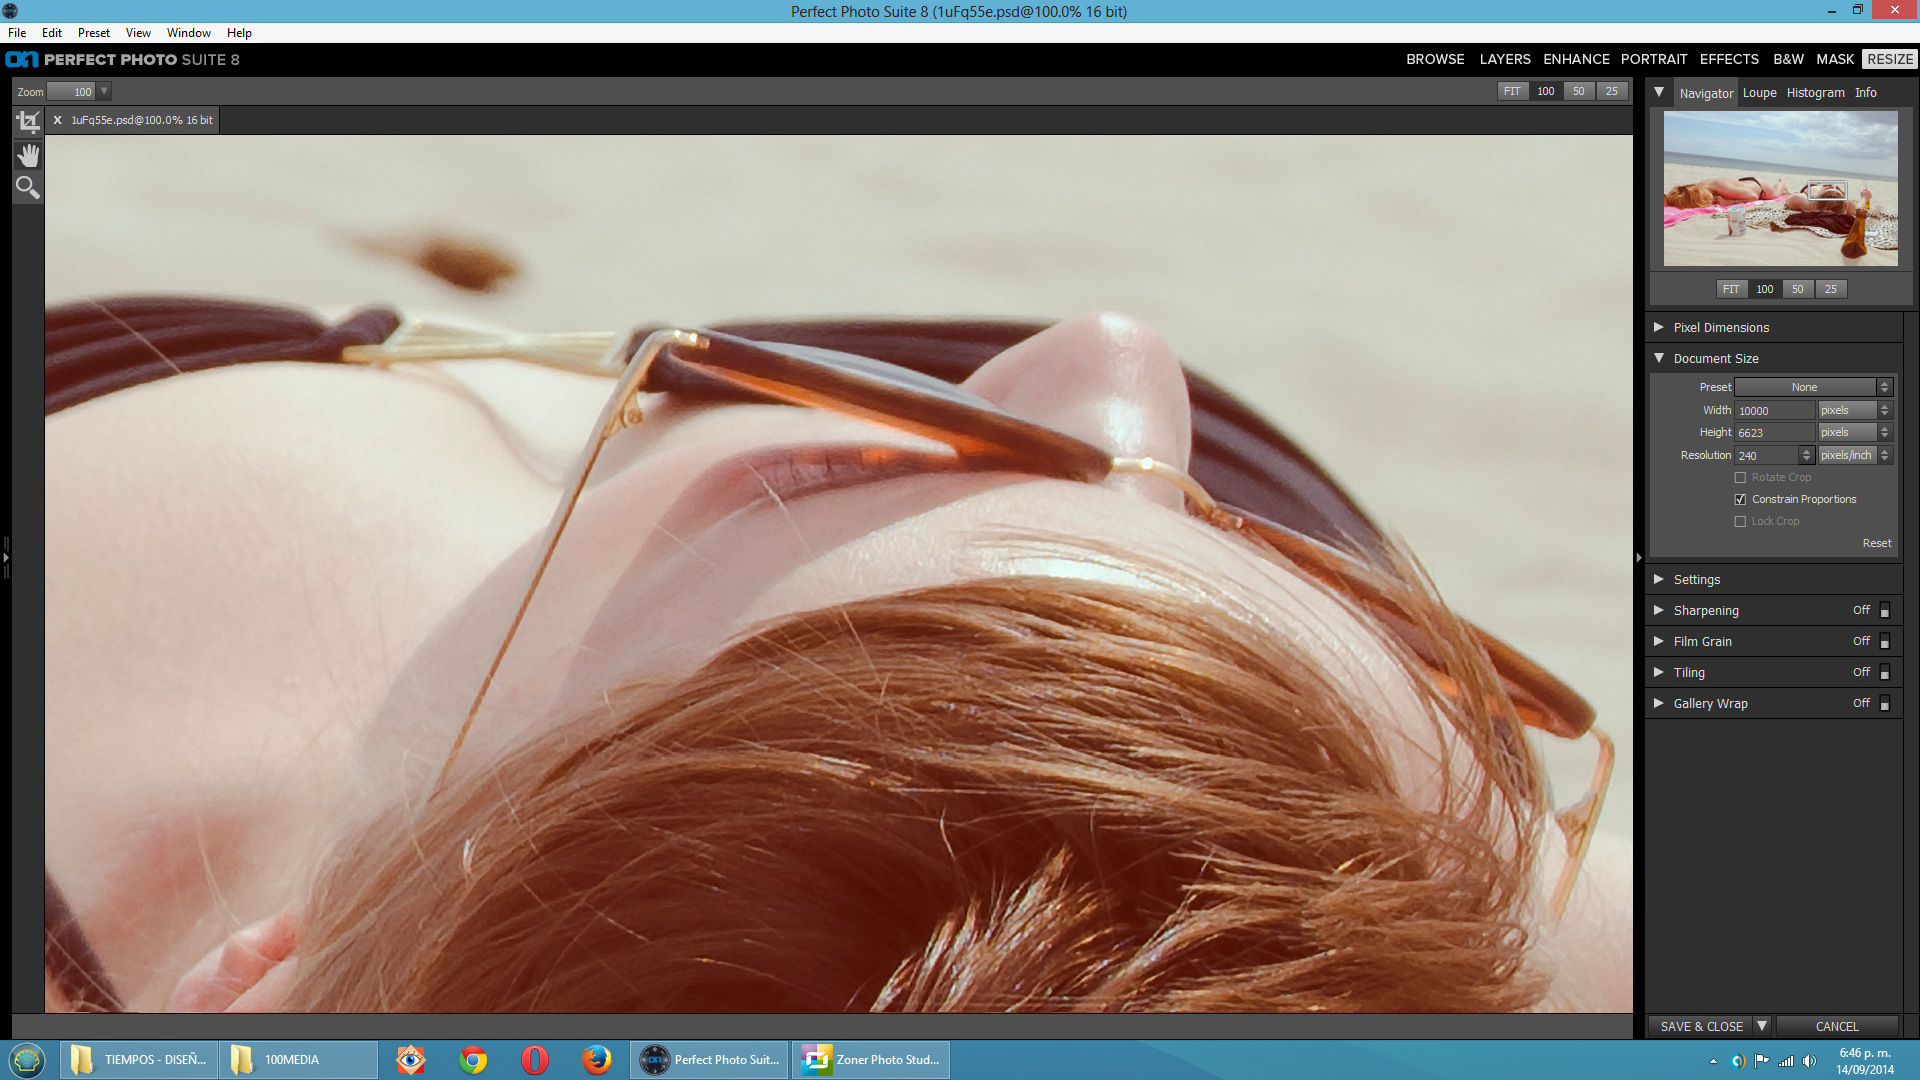
Task: Toggle the Rotate Crop checkbox
Action: (1740, 478)
